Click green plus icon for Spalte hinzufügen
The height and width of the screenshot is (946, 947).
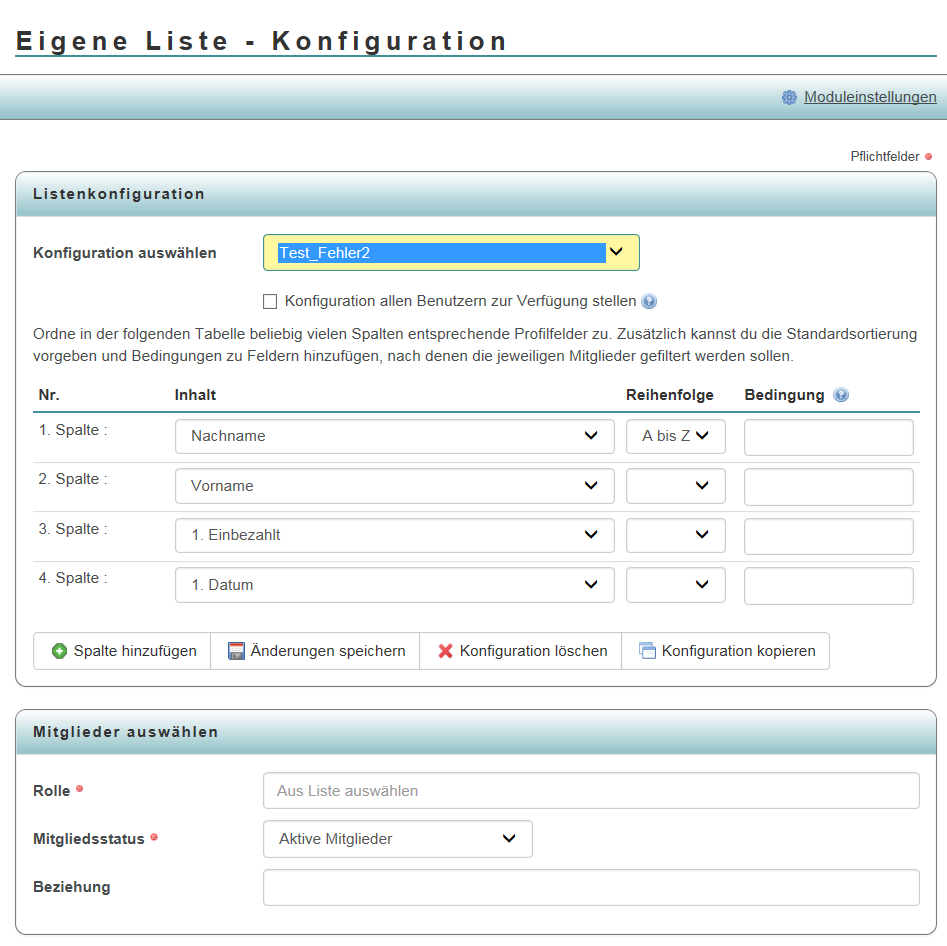coord(59,651)
